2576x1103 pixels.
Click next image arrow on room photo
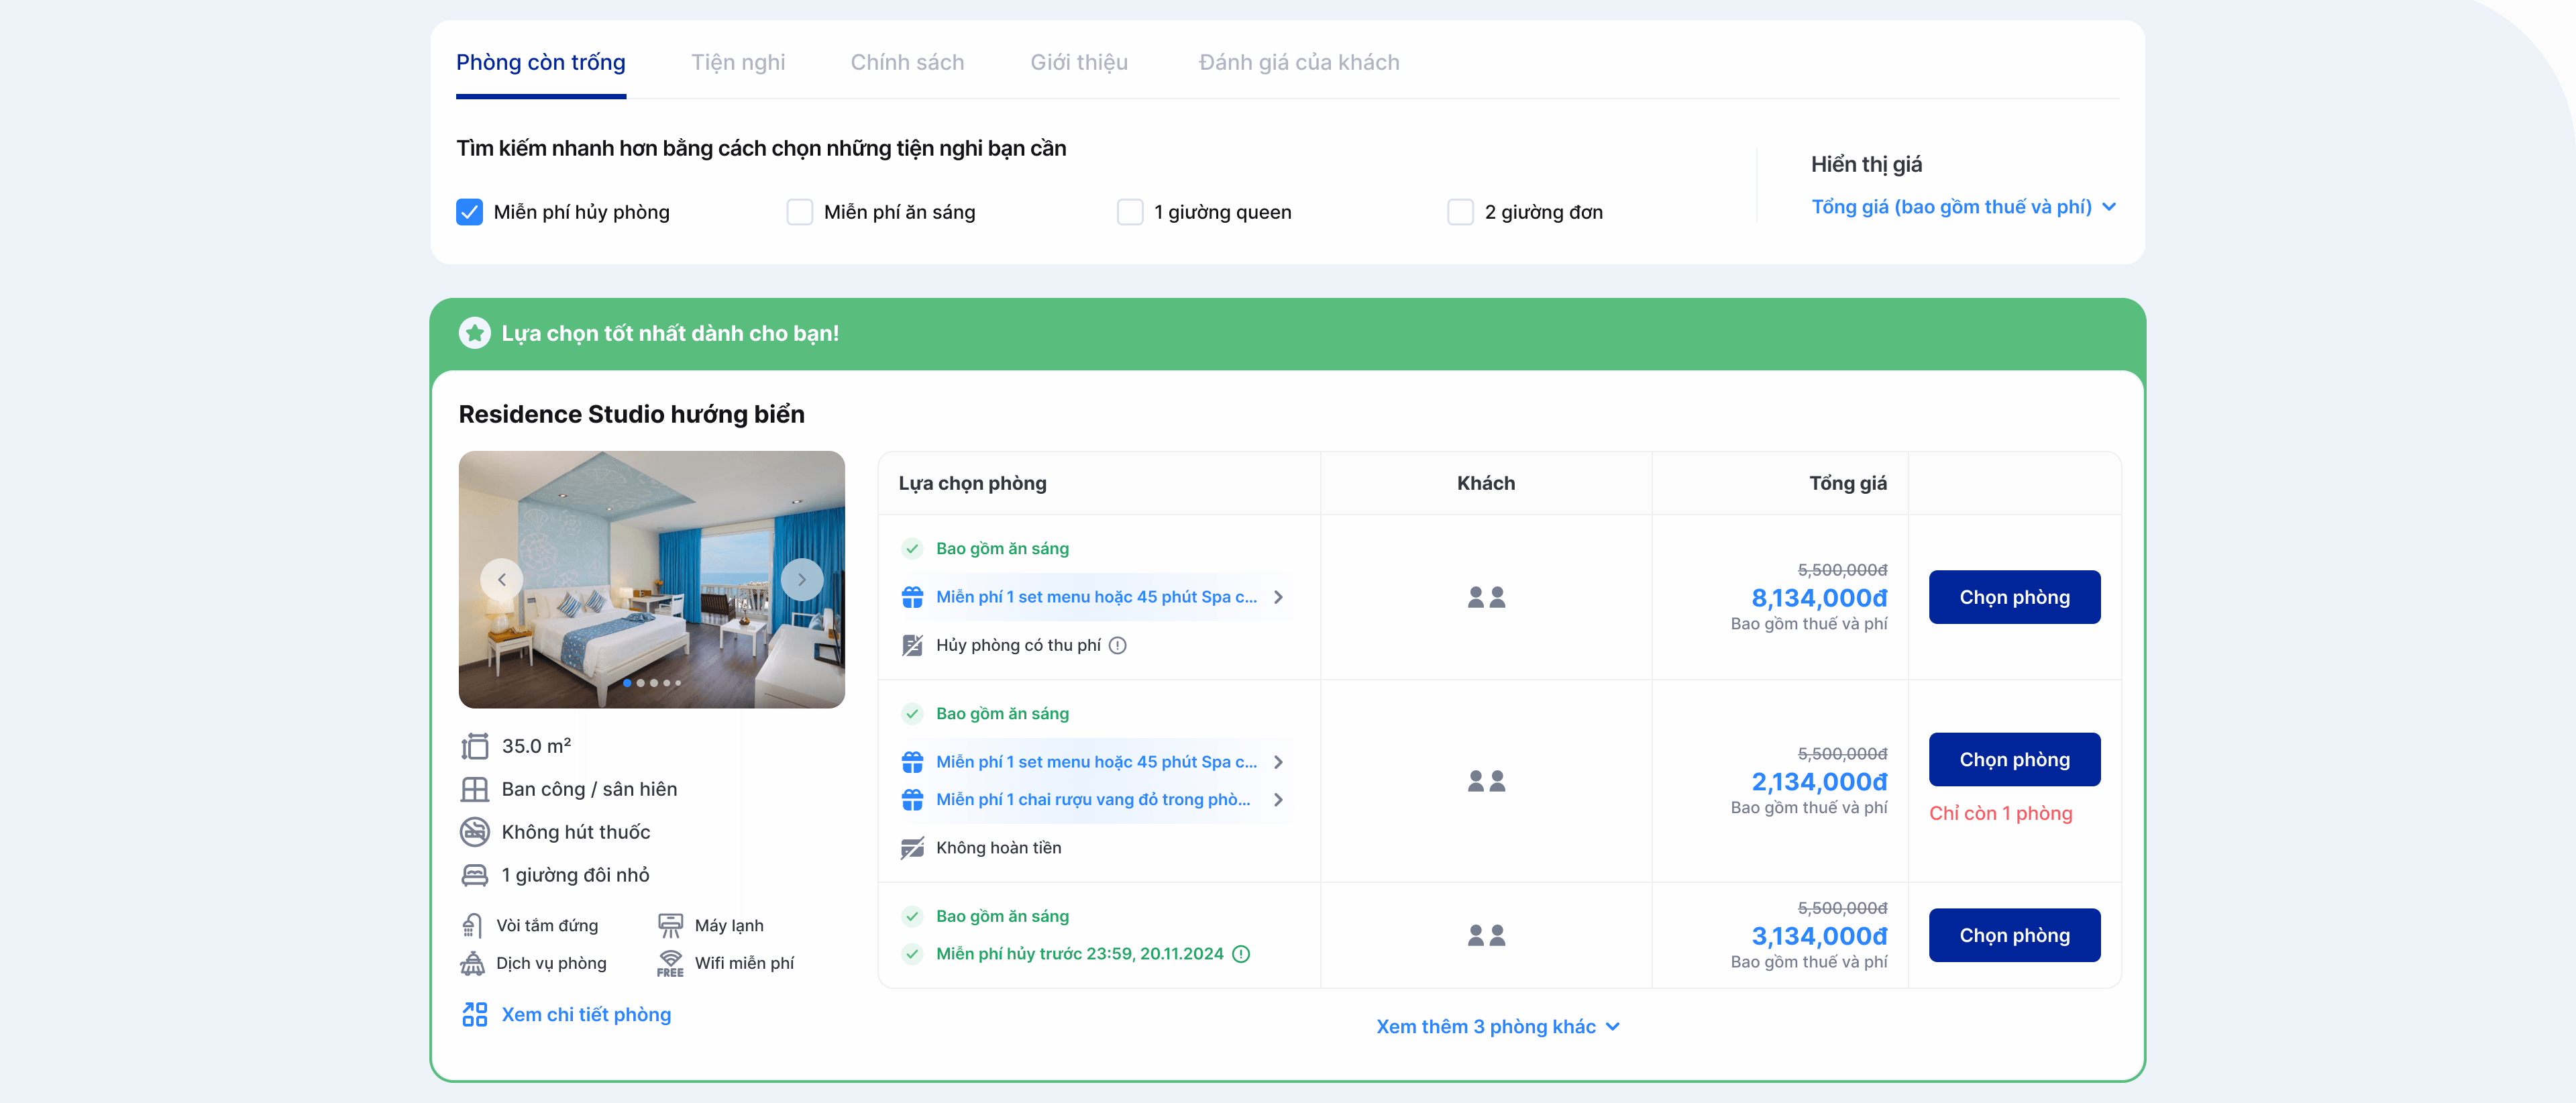801,579
